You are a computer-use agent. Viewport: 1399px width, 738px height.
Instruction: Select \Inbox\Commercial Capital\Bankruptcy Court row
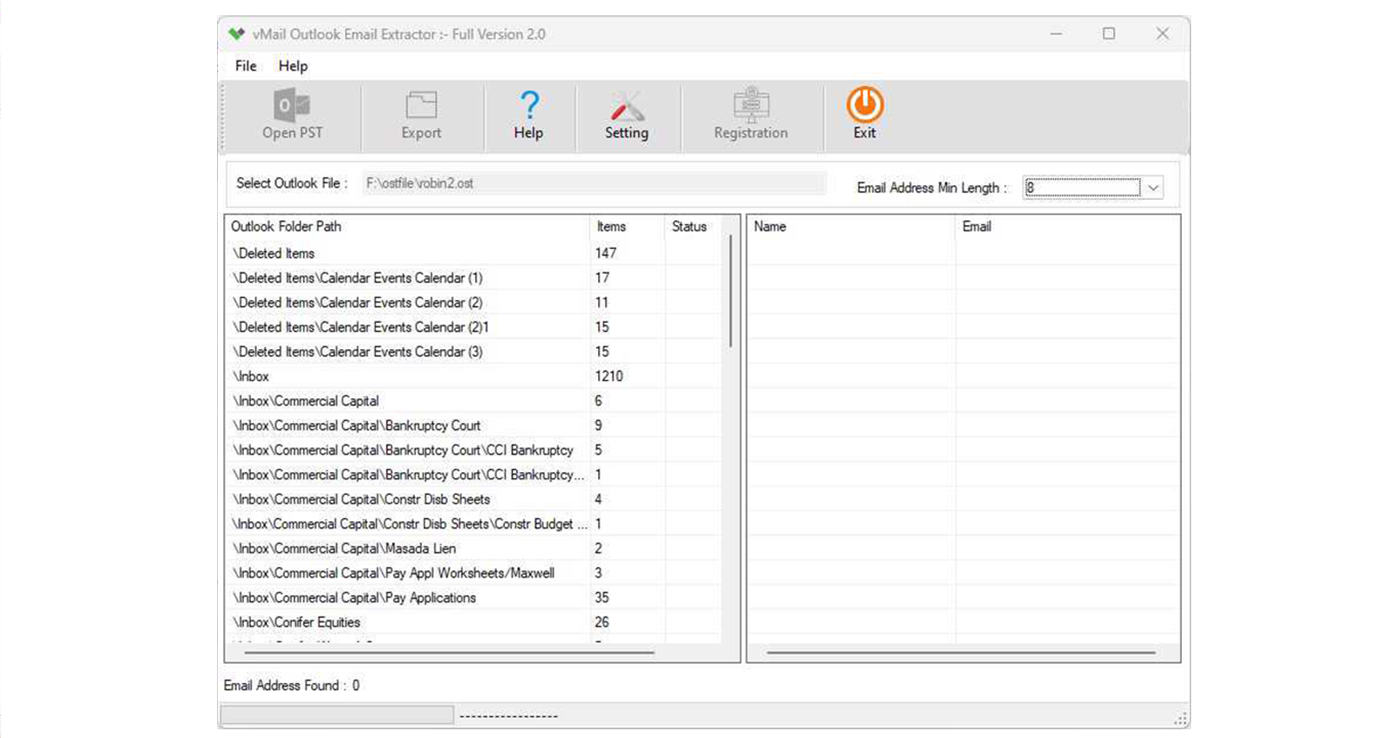473,425
